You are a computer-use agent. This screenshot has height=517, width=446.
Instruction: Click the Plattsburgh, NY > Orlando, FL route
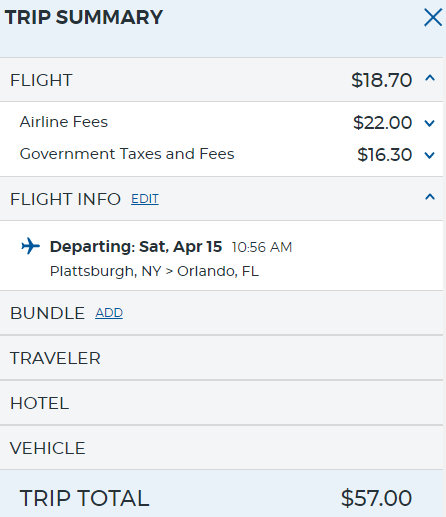point(154,271)
